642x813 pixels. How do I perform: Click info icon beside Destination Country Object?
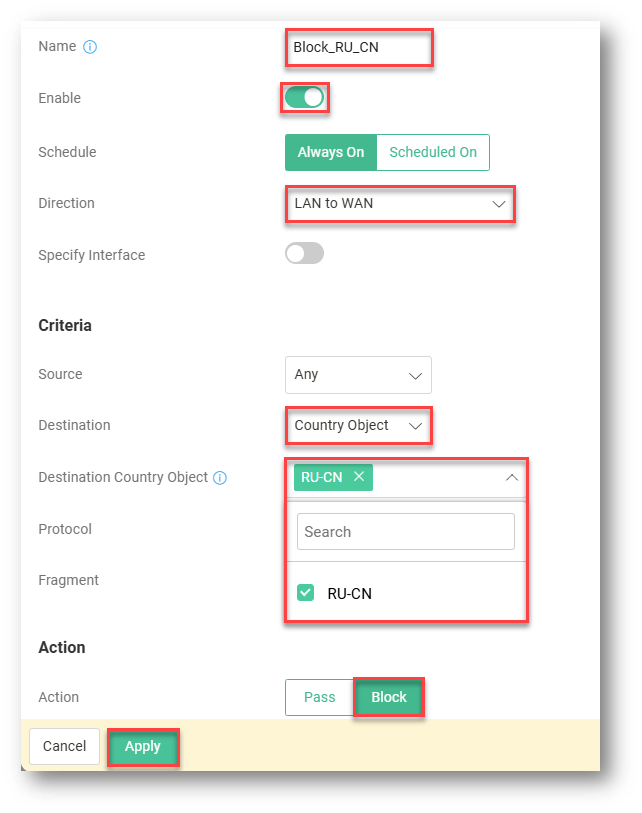tap(220, 478)
